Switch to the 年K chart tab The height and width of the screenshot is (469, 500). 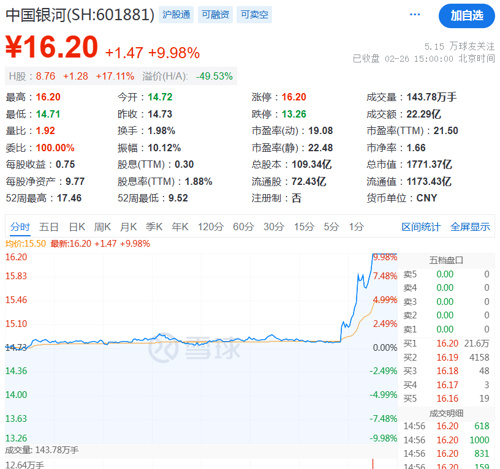(x=180, y=227)
